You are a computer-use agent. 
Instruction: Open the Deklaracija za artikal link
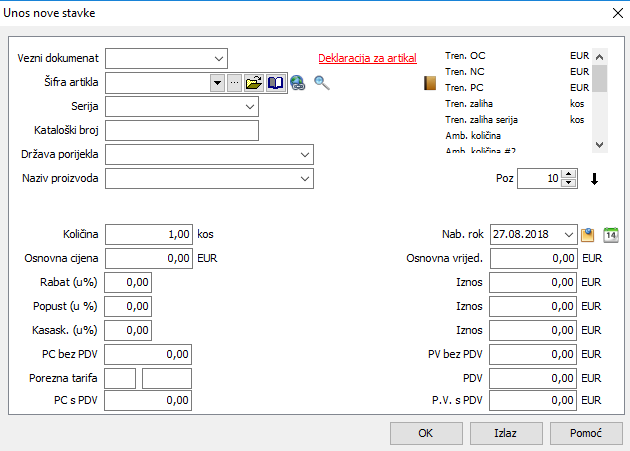(366, 58)
